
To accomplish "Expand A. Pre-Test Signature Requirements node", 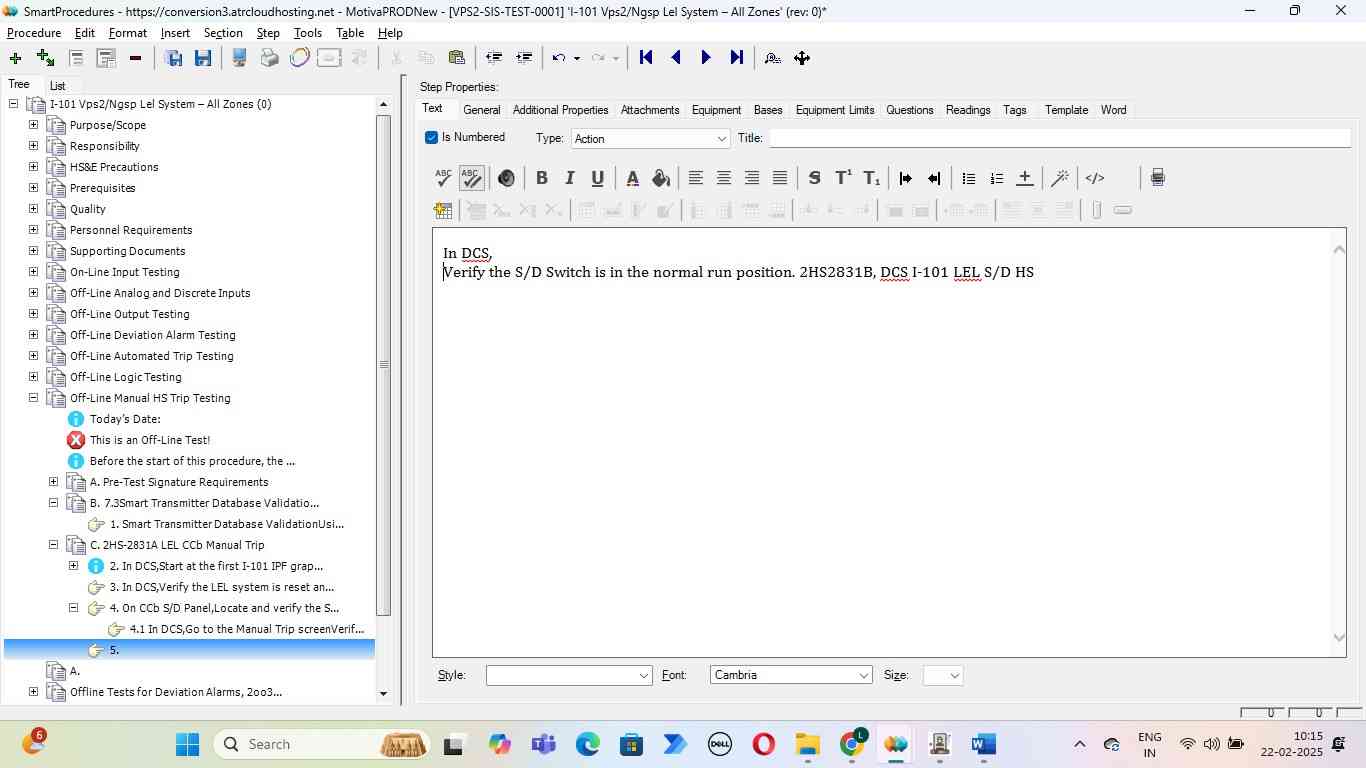I will click(x=53, y=482).
